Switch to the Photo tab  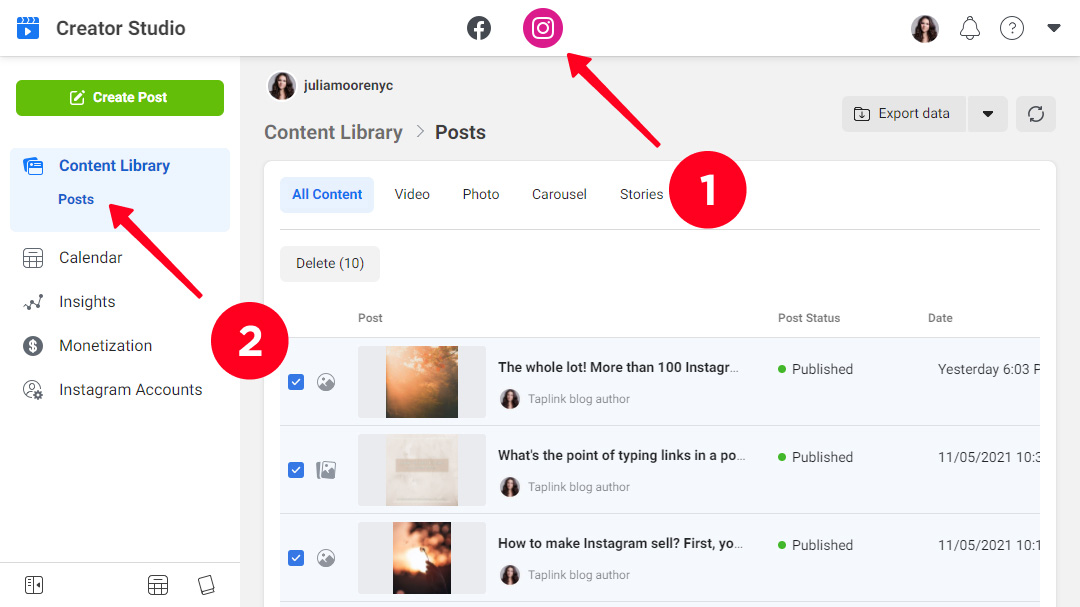[x=481, y=195]
